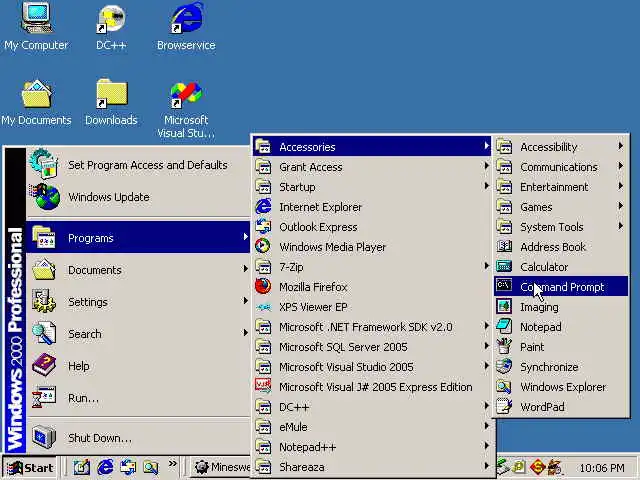Open the Documents menu item
The width and height of the screenshot is (640, 480).
138,269
